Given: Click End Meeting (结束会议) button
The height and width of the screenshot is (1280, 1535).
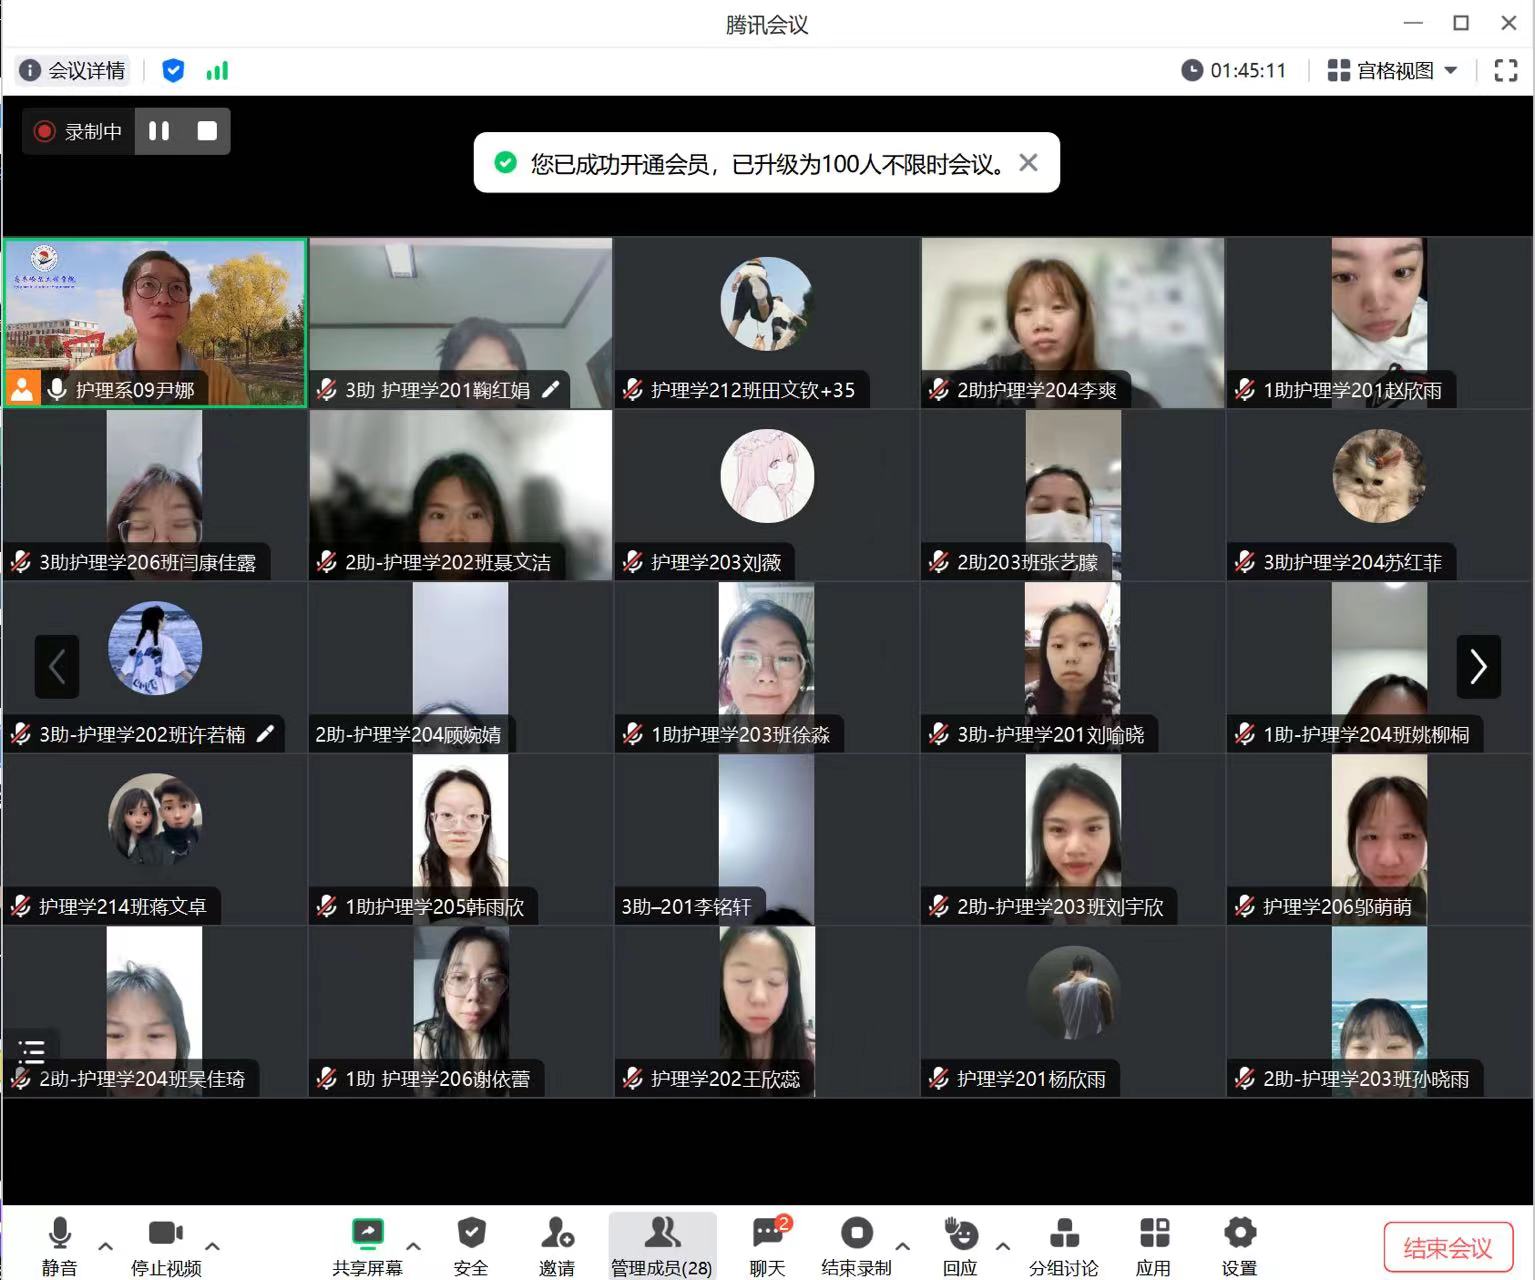Looking at the screenshot, I should 1447,1247.
